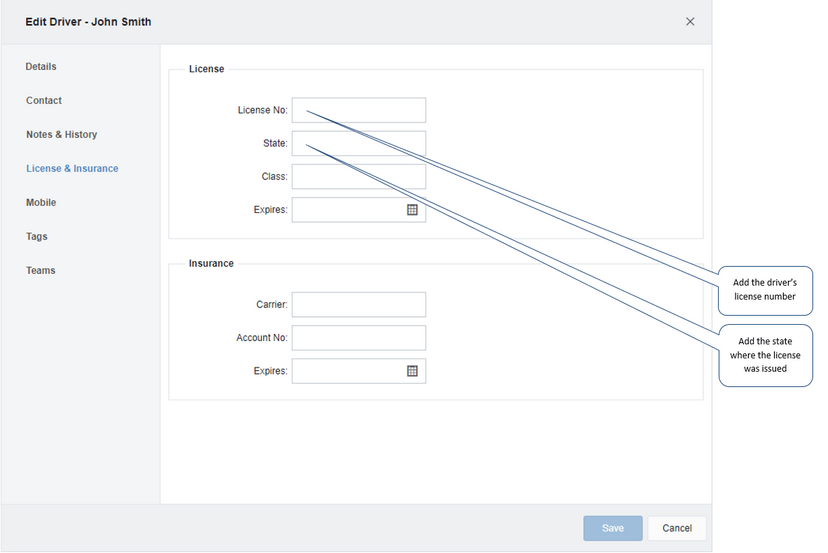The width and height of the screenshot is (828, 553).
Task: Click the driver's license number callout
Action: (765, 290)
